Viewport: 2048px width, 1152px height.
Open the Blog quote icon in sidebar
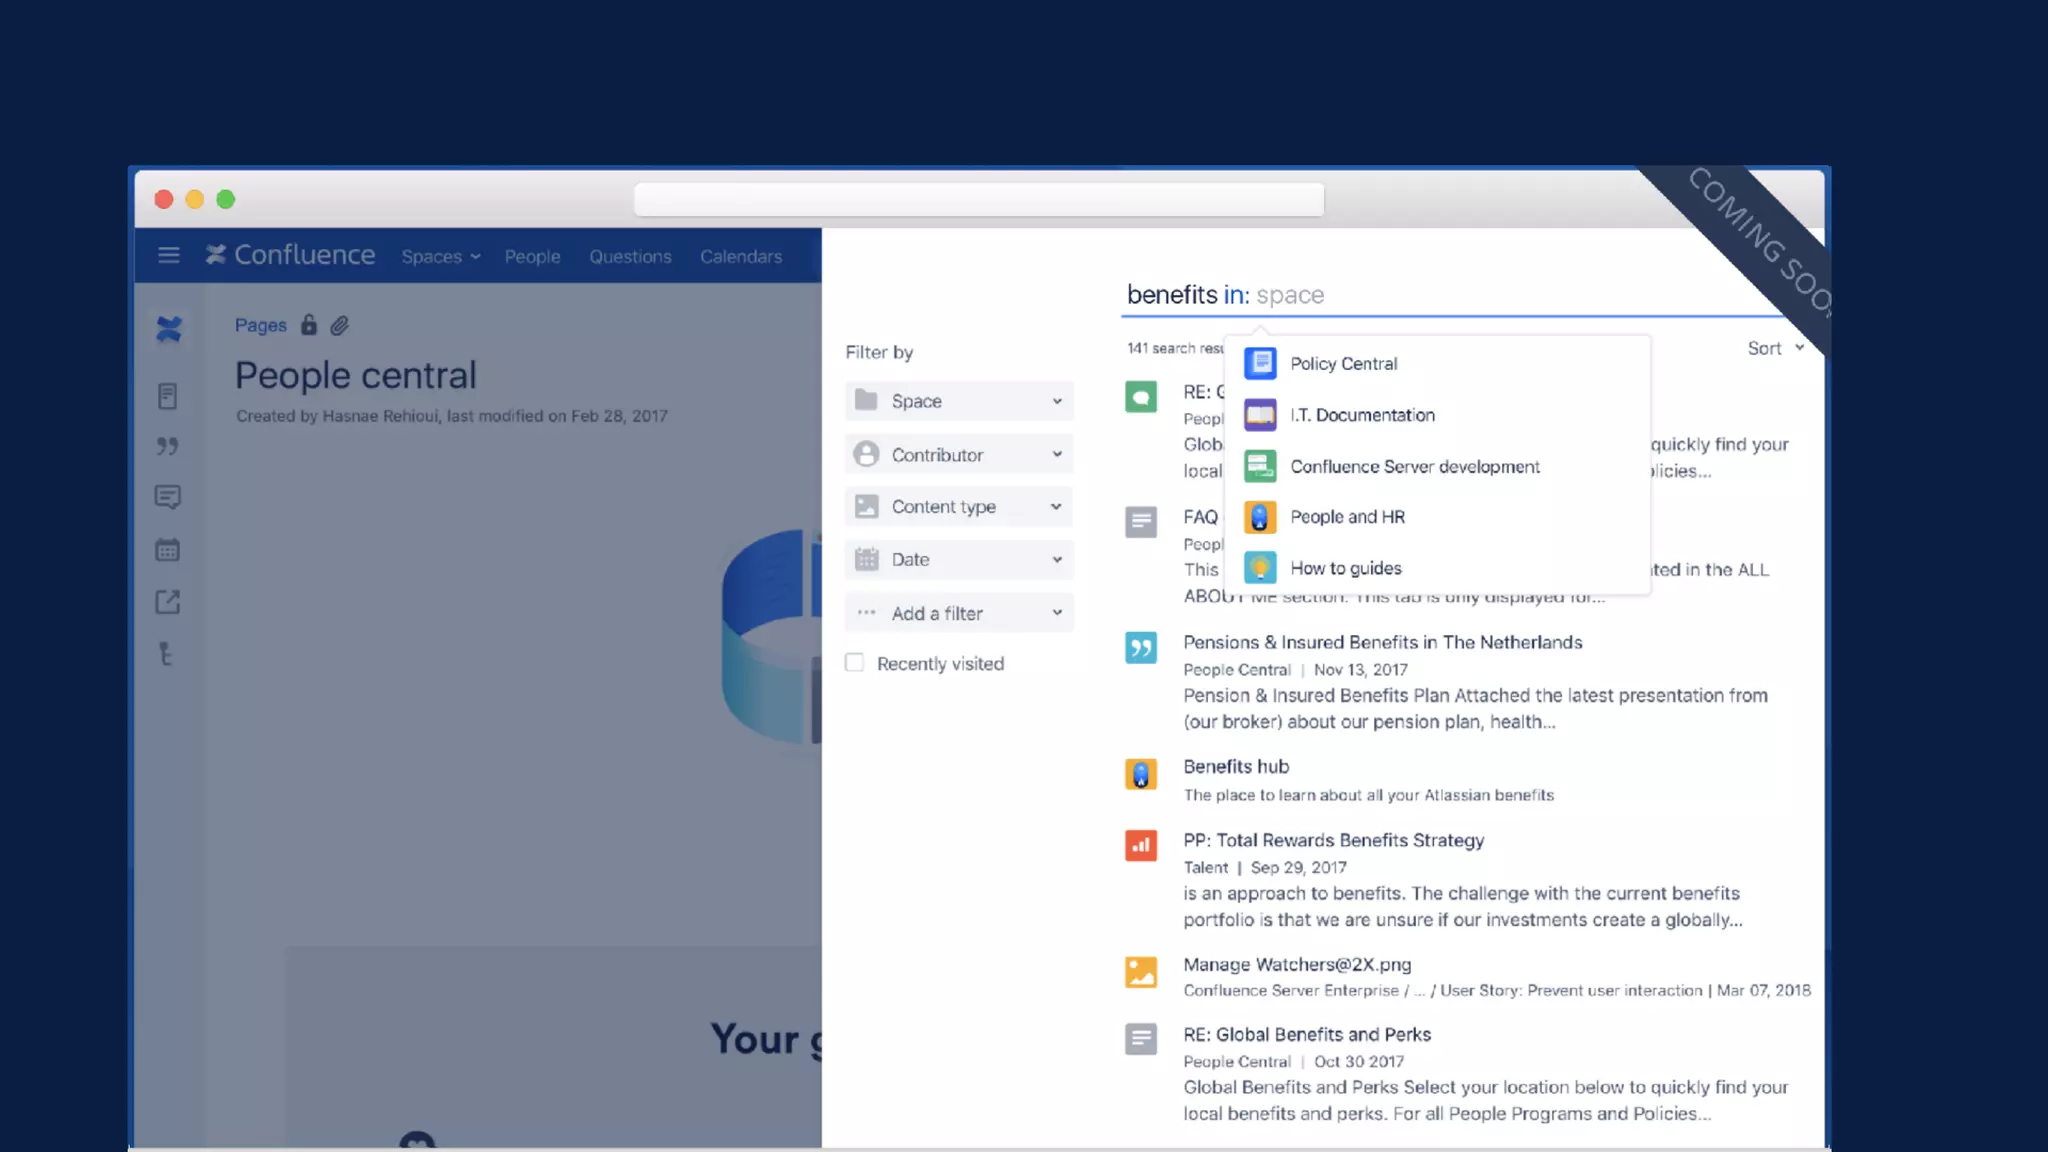pyautogui.click(x=168, y=446)
